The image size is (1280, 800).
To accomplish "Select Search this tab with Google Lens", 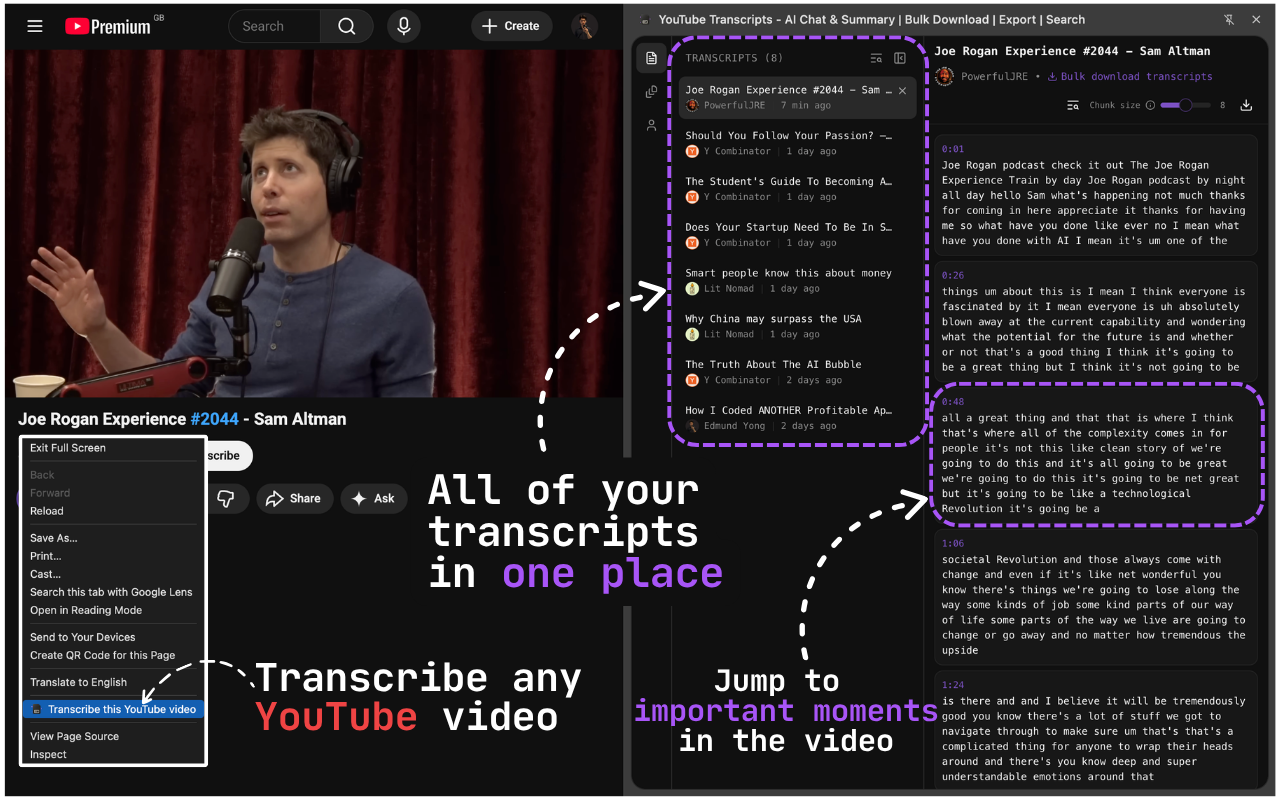I will click(111, 592).
